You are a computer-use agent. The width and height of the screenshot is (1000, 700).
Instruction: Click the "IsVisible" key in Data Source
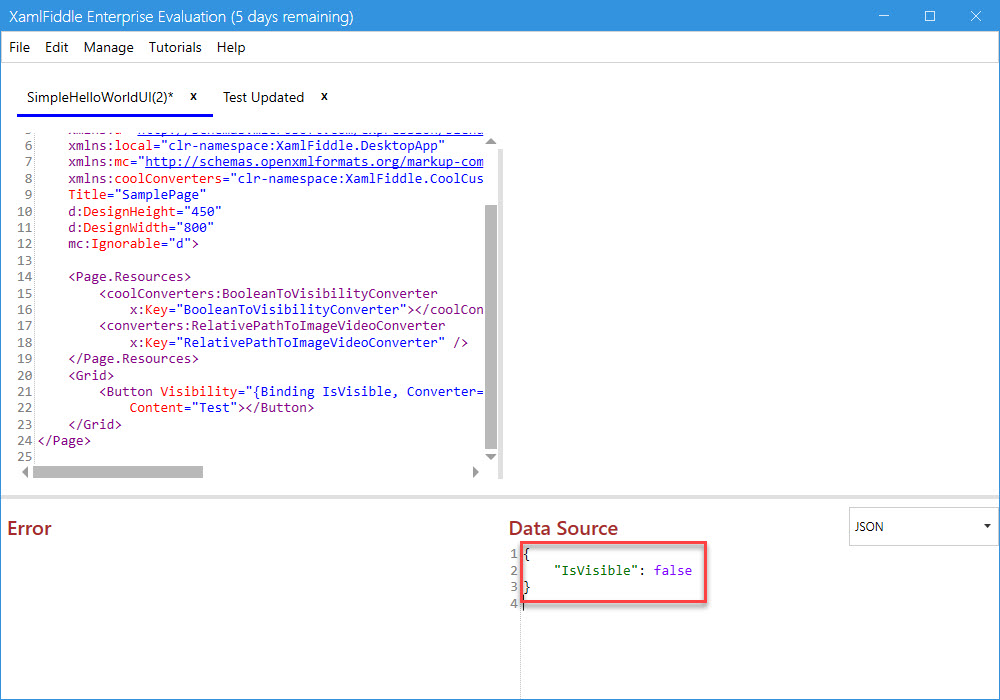click(597, 571)
